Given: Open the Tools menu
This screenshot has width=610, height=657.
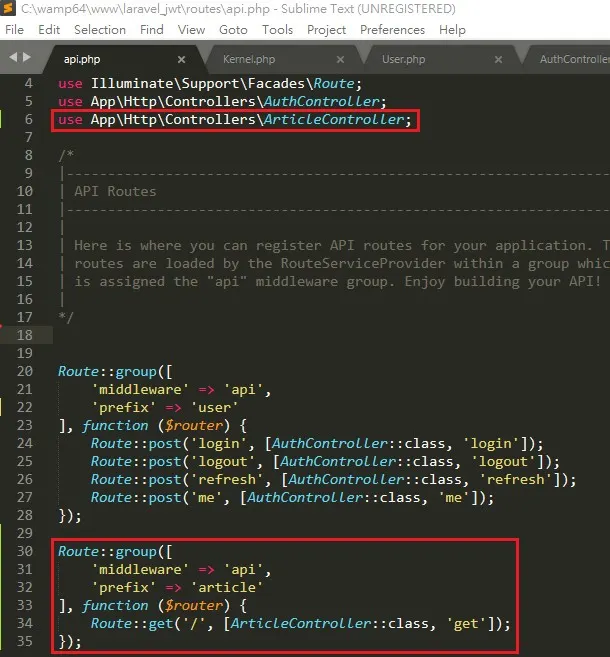Looking at the screenshot, I should click(x=277, y=30).
